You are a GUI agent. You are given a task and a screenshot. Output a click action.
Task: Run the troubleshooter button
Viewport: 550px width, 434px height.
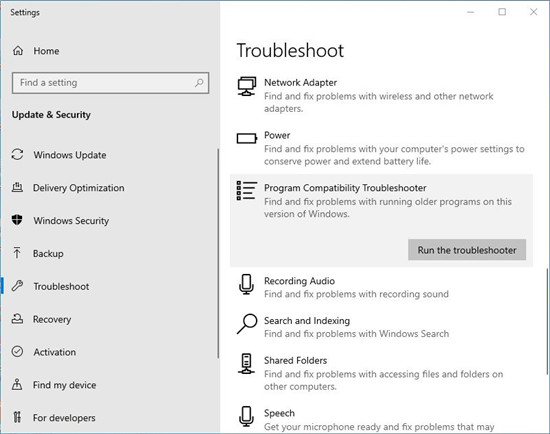pyautogui.click(x=467, y=250)
